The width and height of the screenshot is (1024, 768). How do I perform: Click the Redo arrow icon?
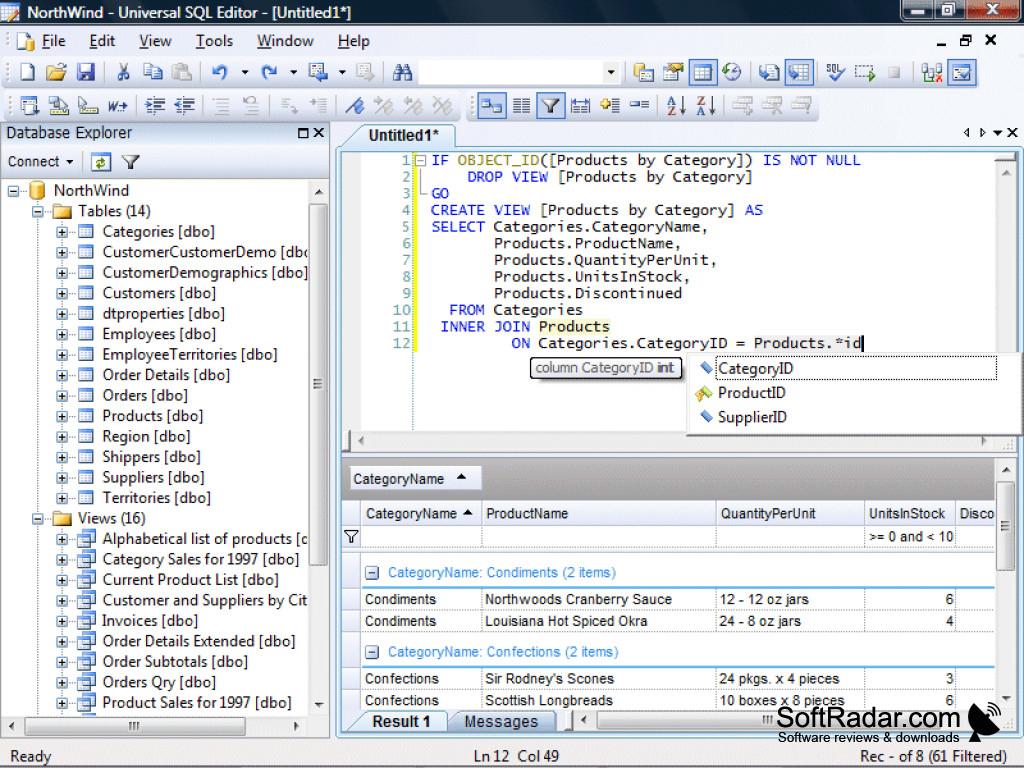[x=269, y=72]
